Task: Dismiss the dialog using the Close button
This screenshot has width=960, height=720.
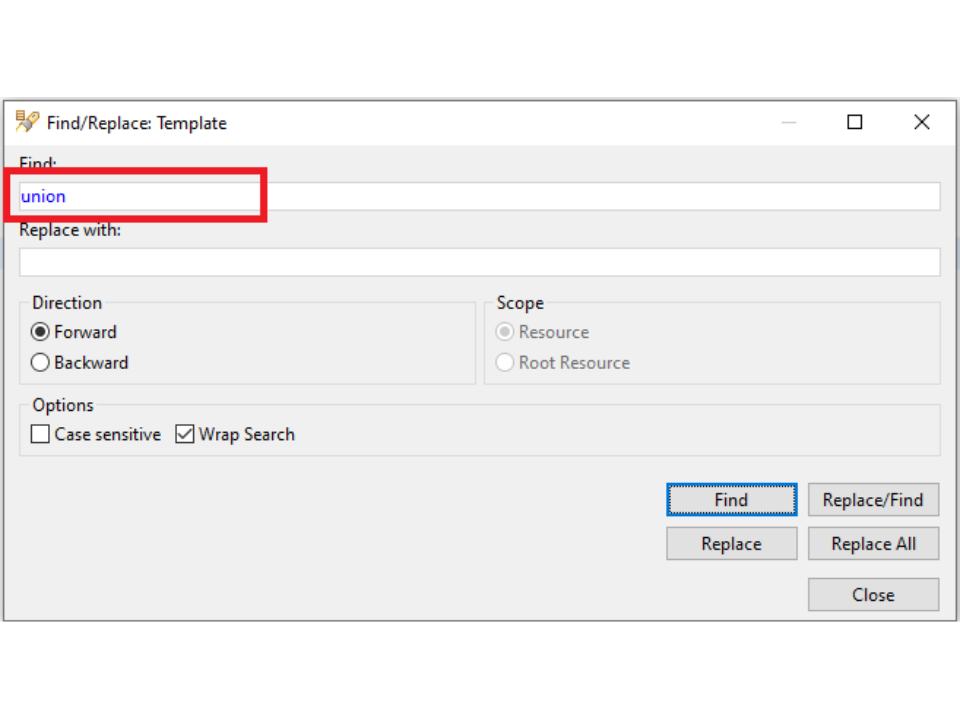Action: pyautogui.click(x=873, y=595)
